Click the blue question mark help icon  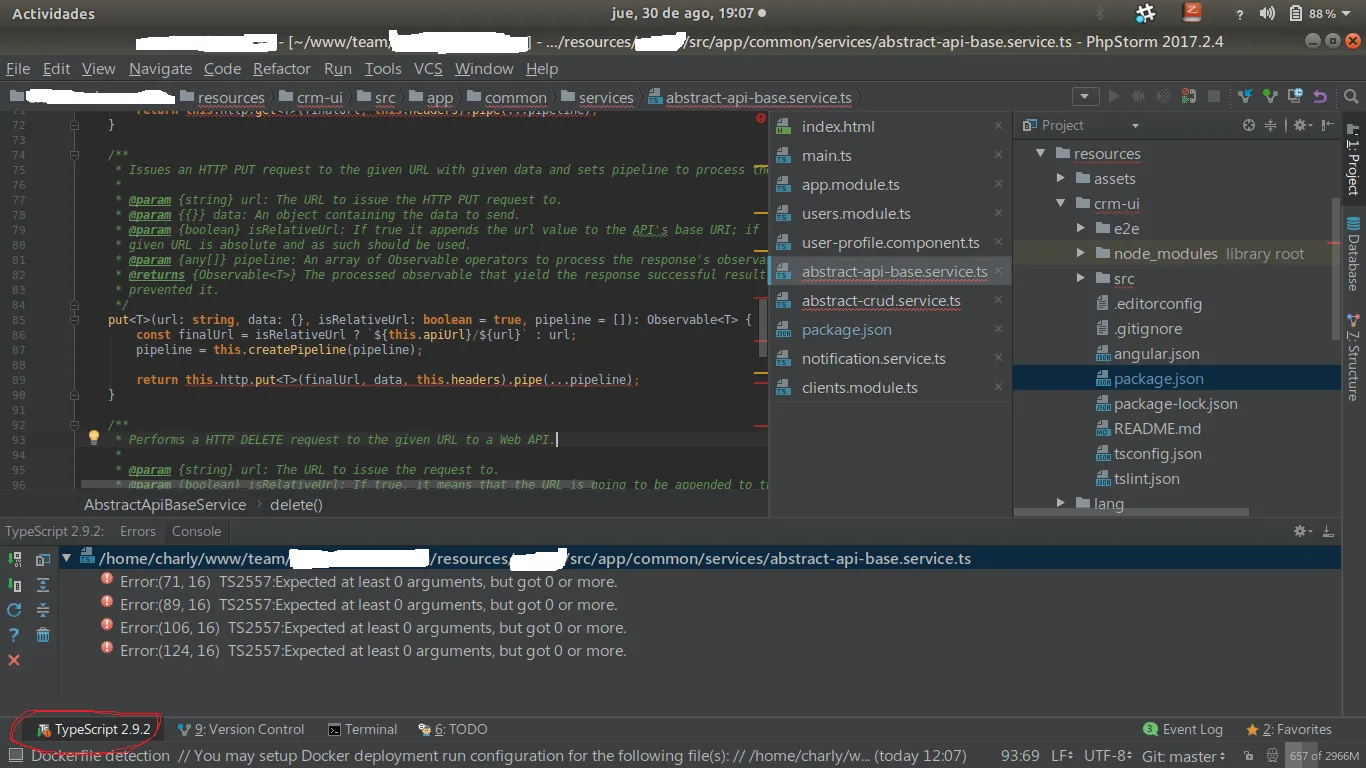coord(14,635)
